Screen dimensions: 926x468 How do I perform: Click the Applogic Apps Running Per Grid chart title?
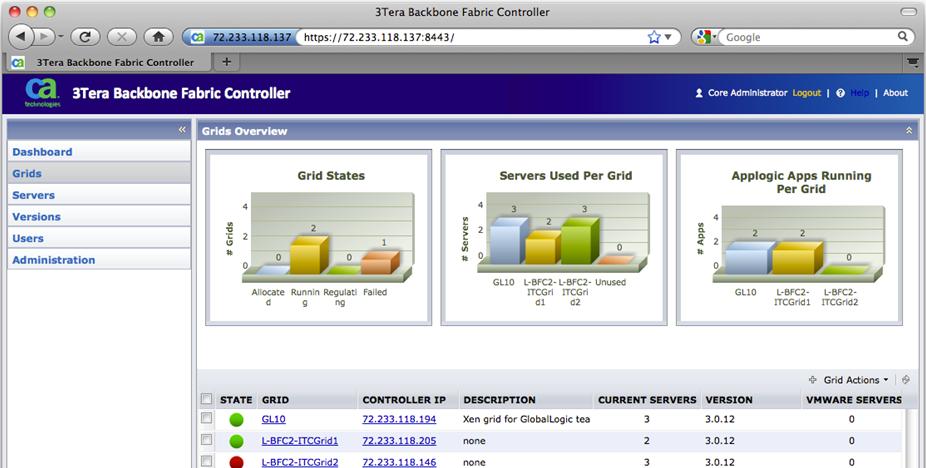click(801, 182)
